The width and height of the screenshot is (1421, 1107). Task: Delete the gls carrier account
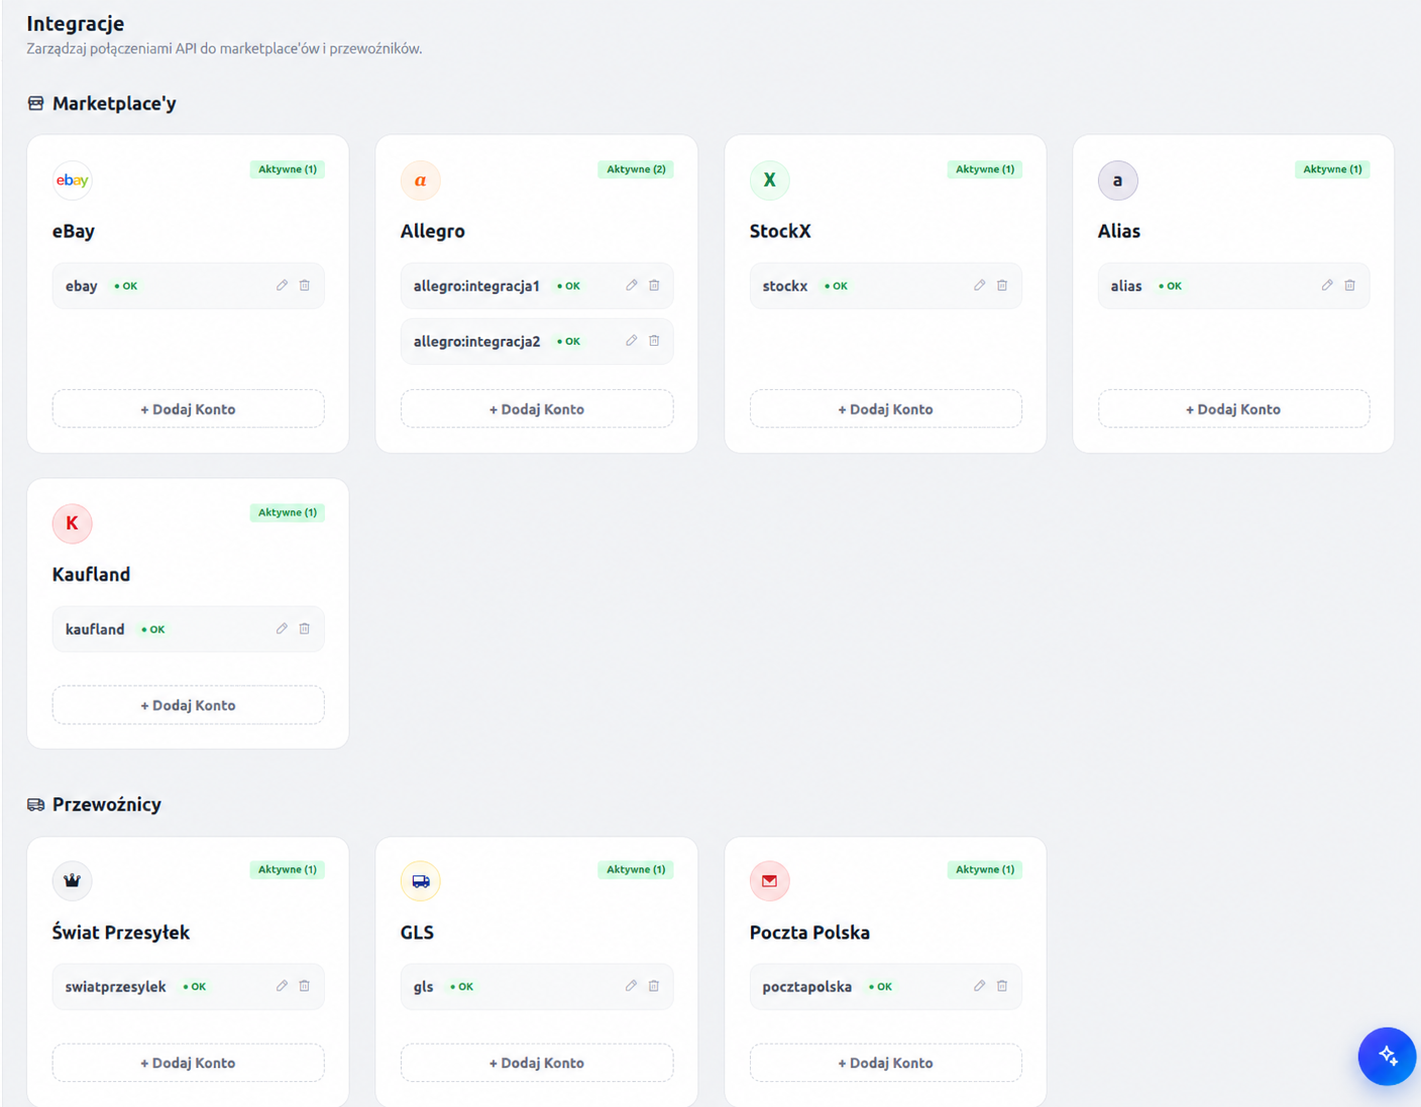click(654, 986)
